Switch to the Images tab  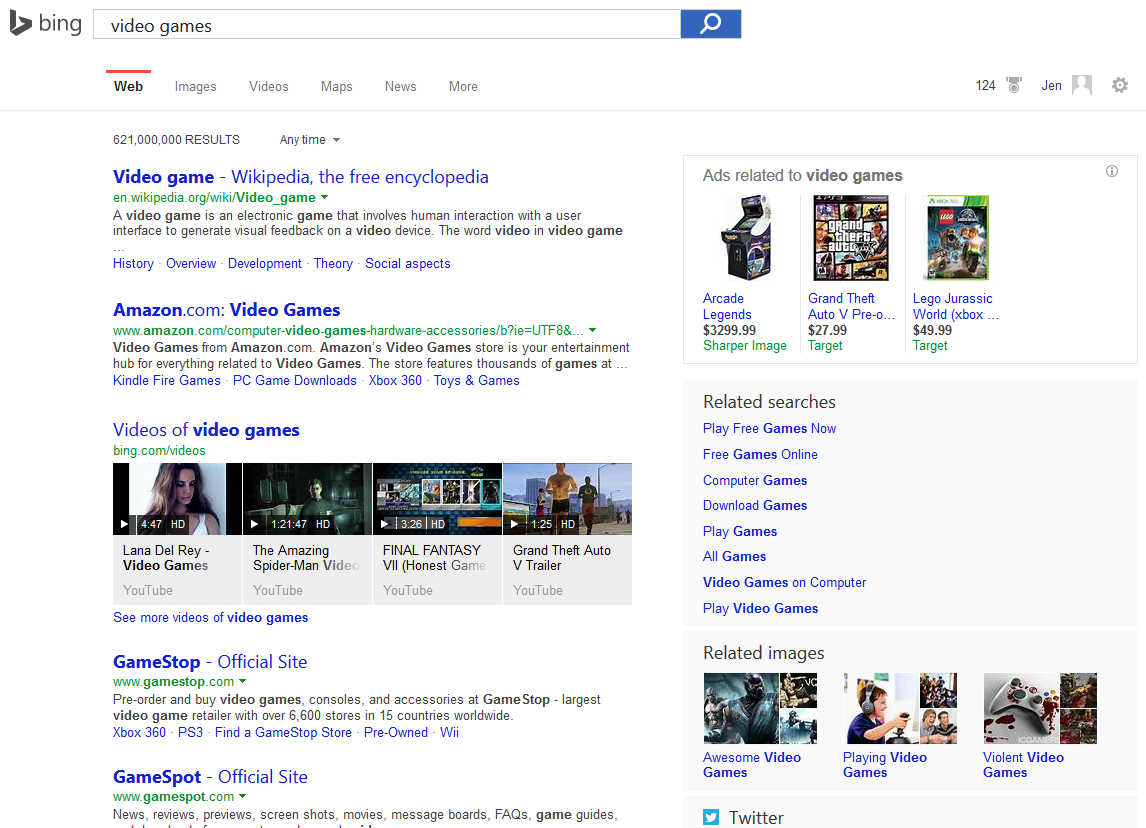point(195,87)
